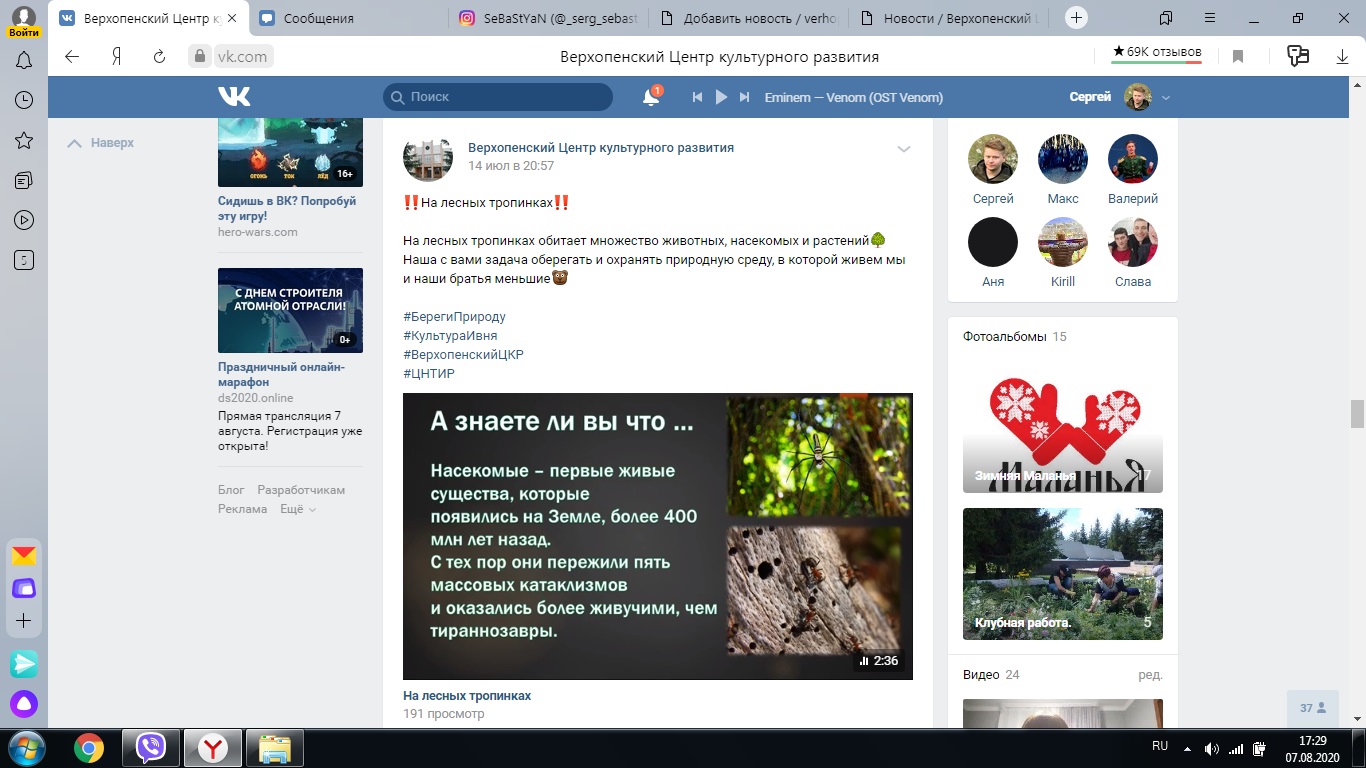Click the "ред." edit link beside Видео

pyautogui.click(x=1150, y=675)
